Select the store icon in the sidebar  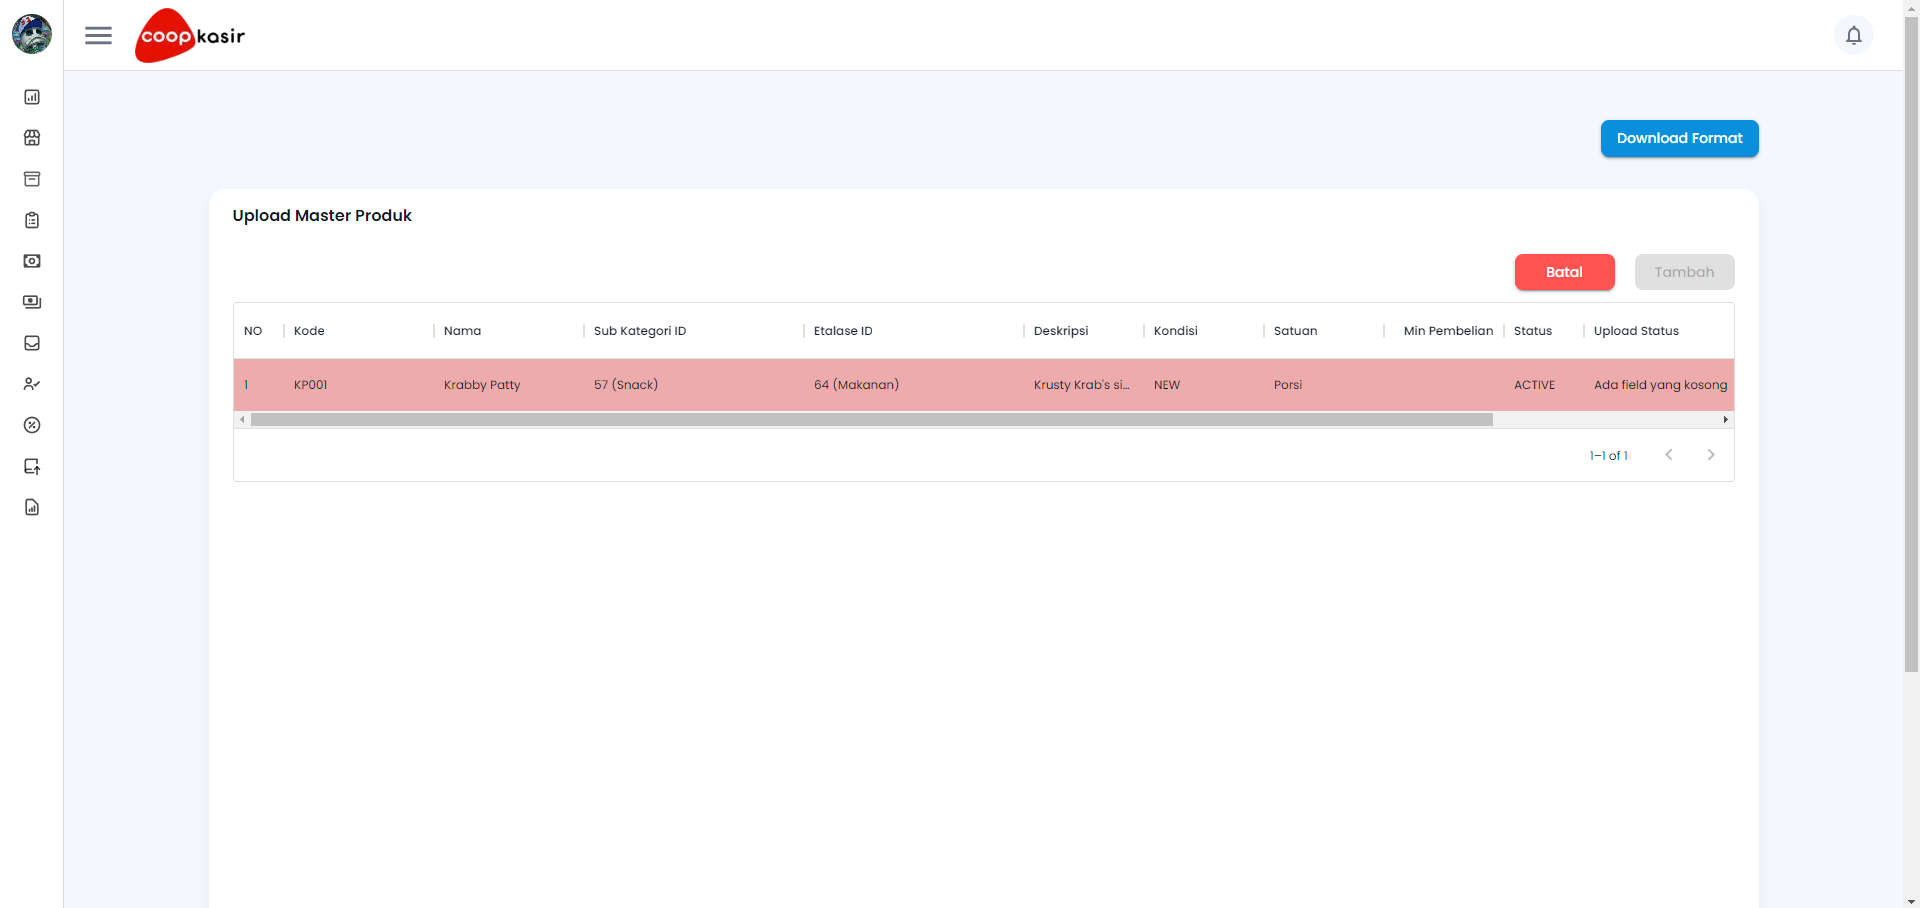32,138
